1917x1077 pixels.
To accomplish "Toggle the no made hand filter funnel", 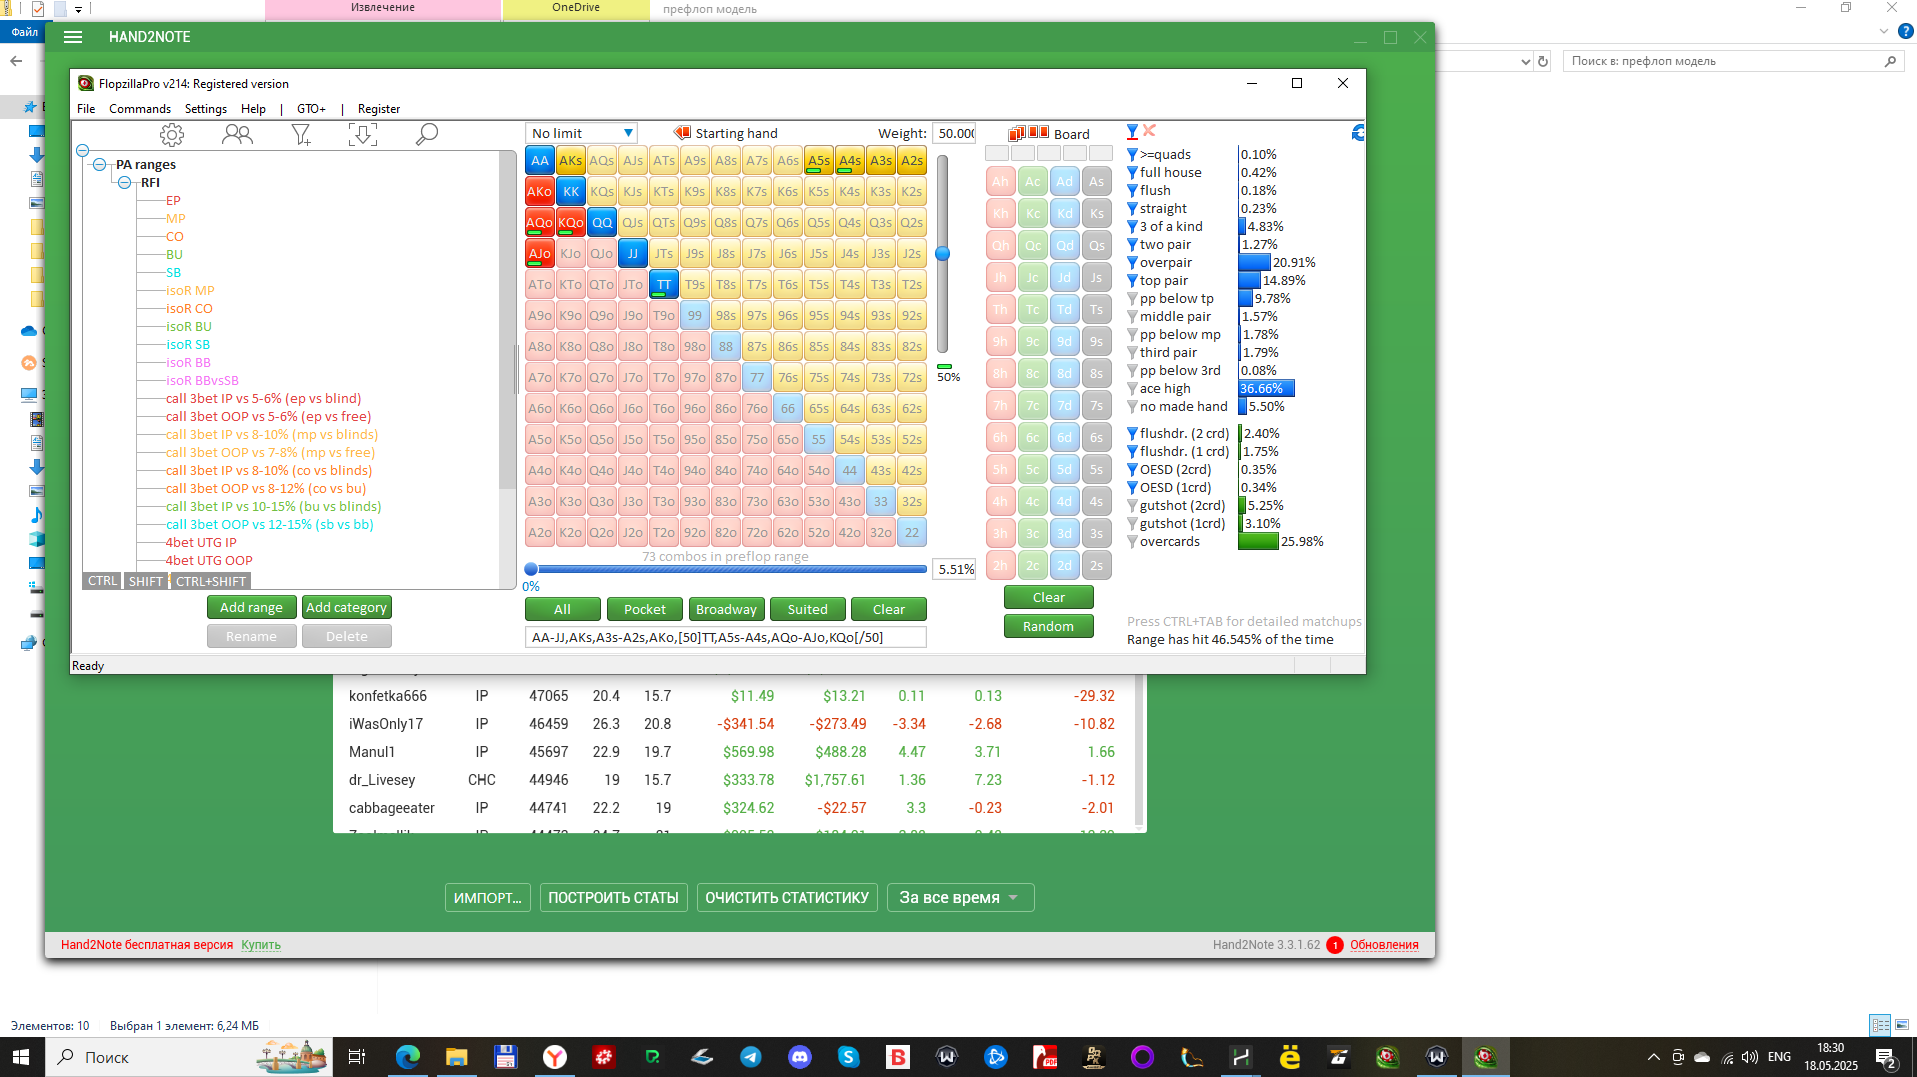I will [1132, 407].
